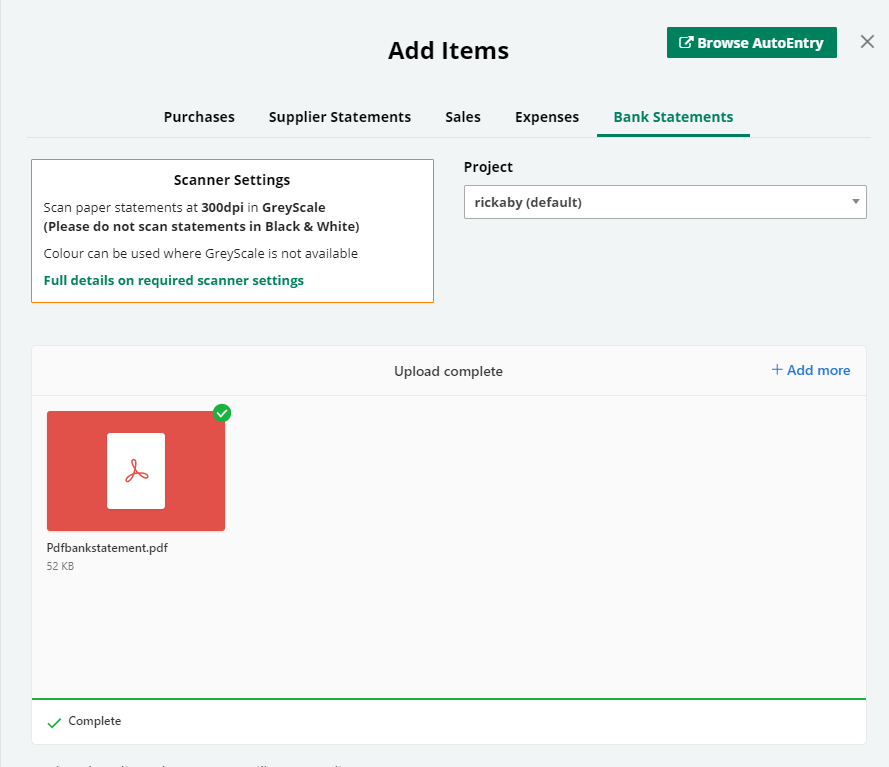Click the Add Items dialog title

(448, 50)
